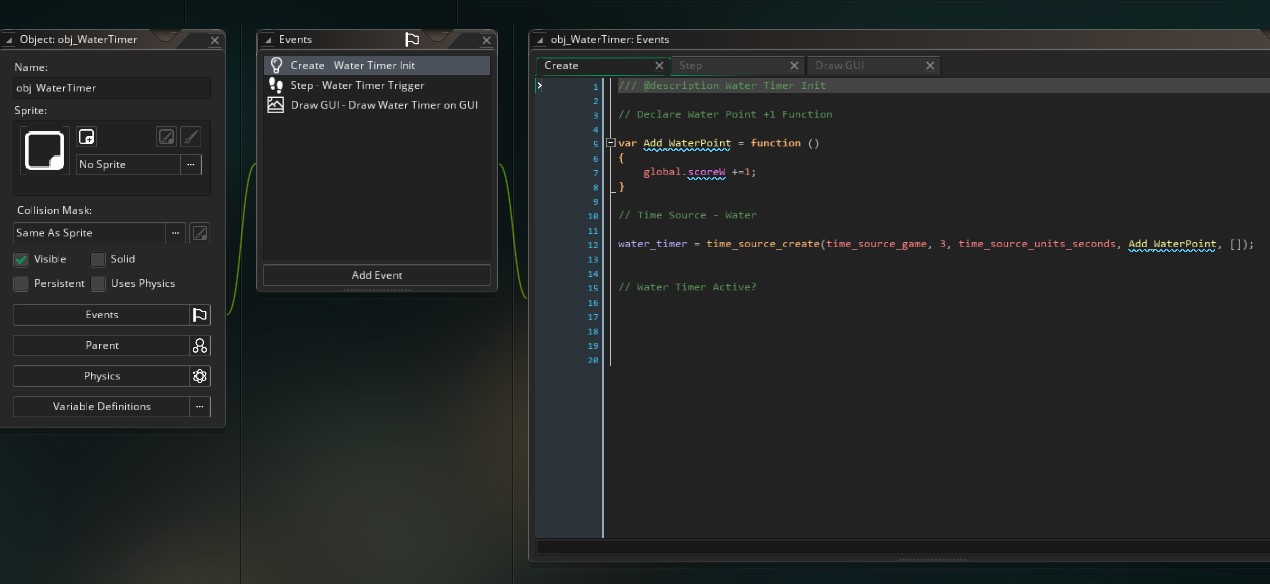1270x584 pixels.
Task: Click the lightbulb Create event icon
Action: 276,65
